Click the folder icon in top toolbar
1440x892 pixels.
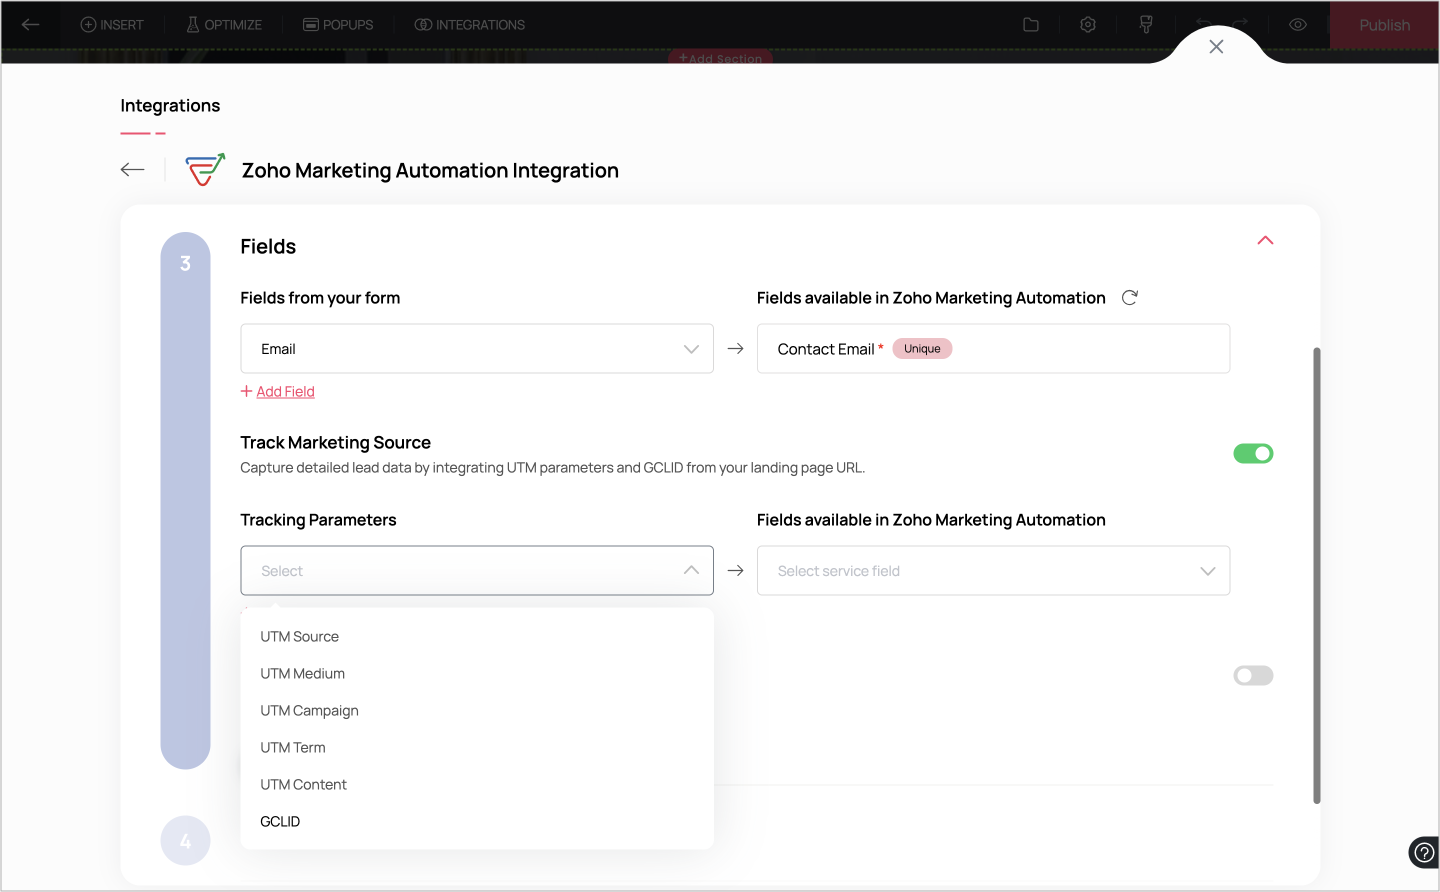click(x=1031, y=25)
